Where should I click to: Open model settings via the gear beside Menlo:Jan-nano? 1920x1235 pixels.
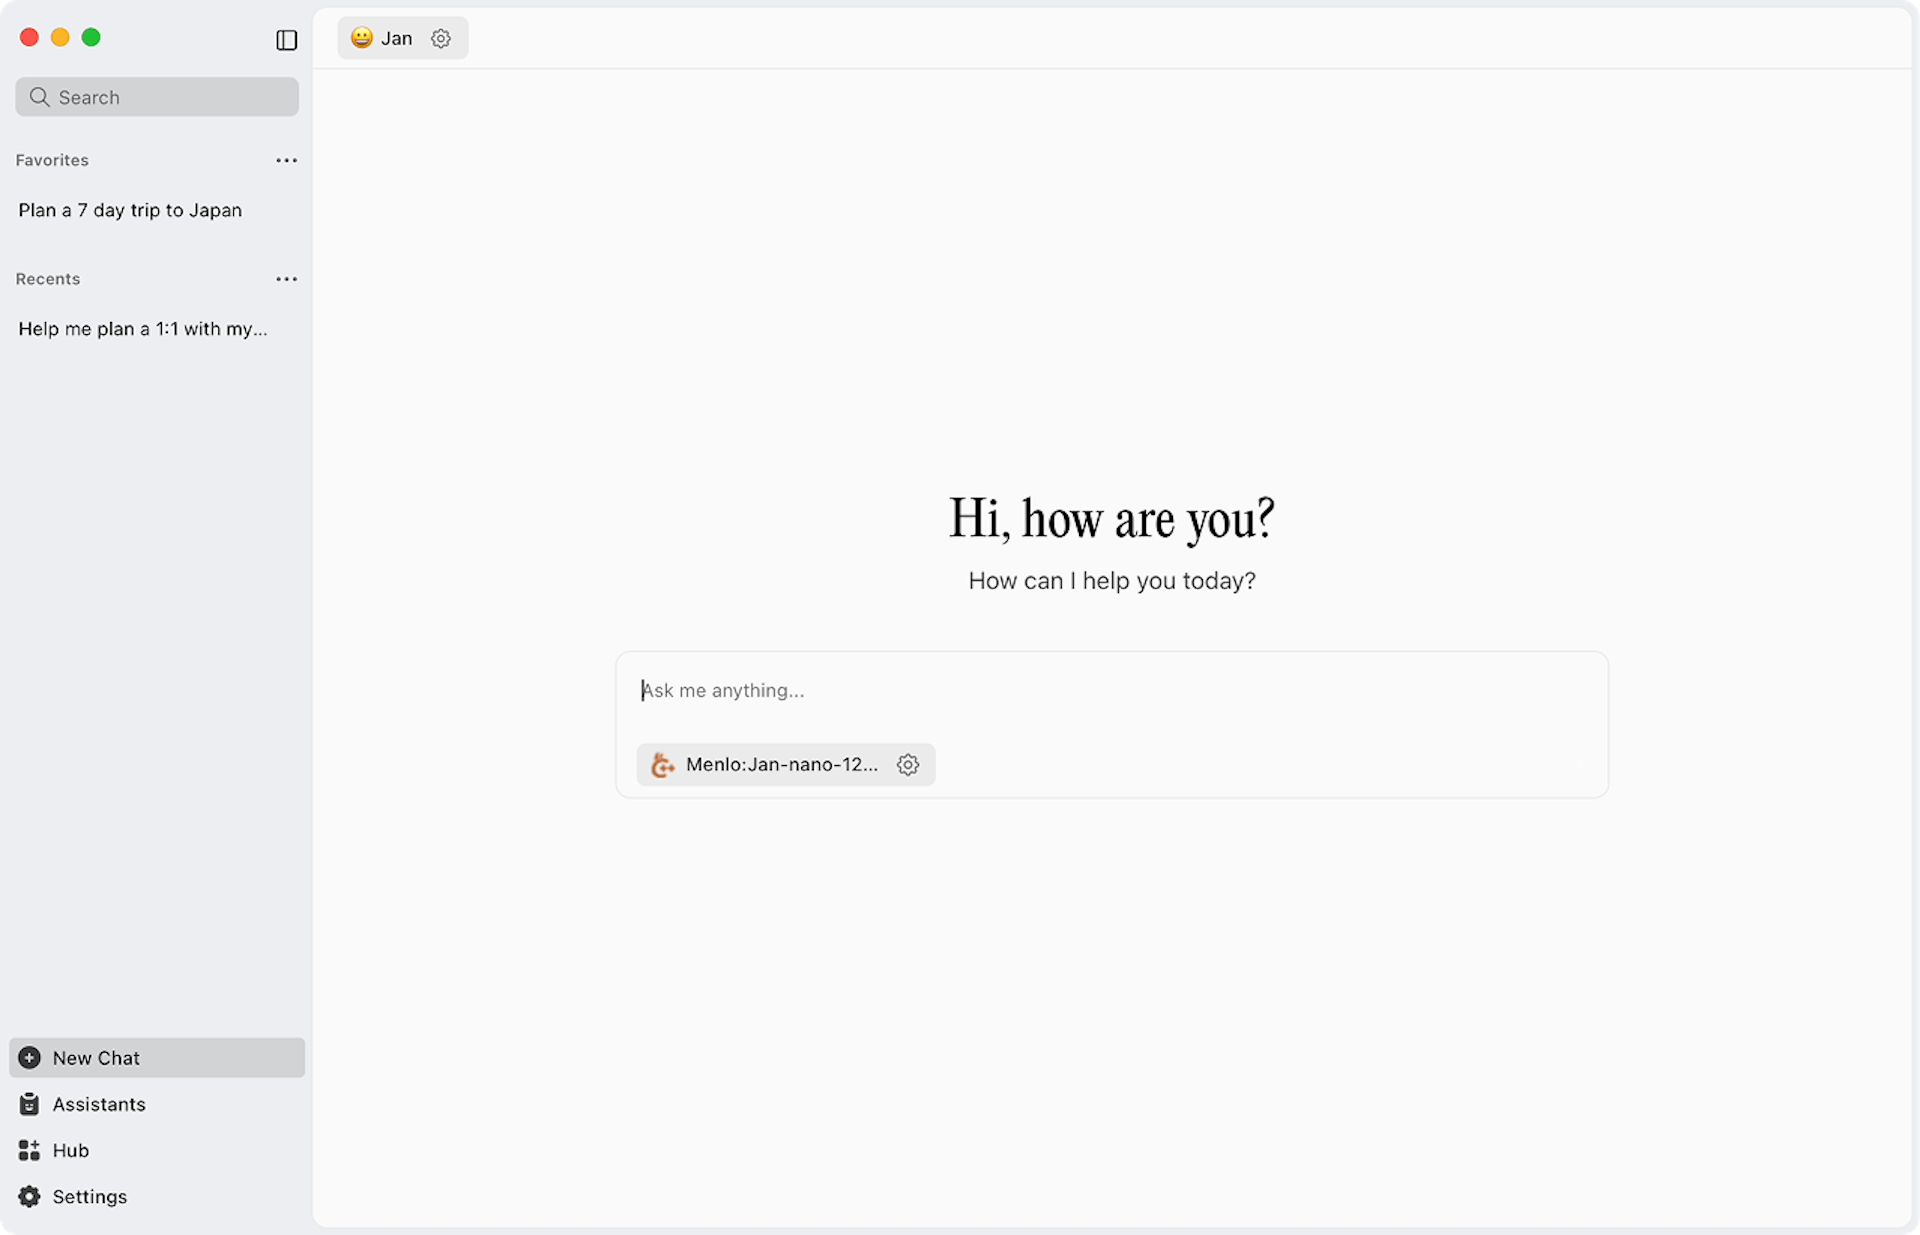(x=907, y=764)
